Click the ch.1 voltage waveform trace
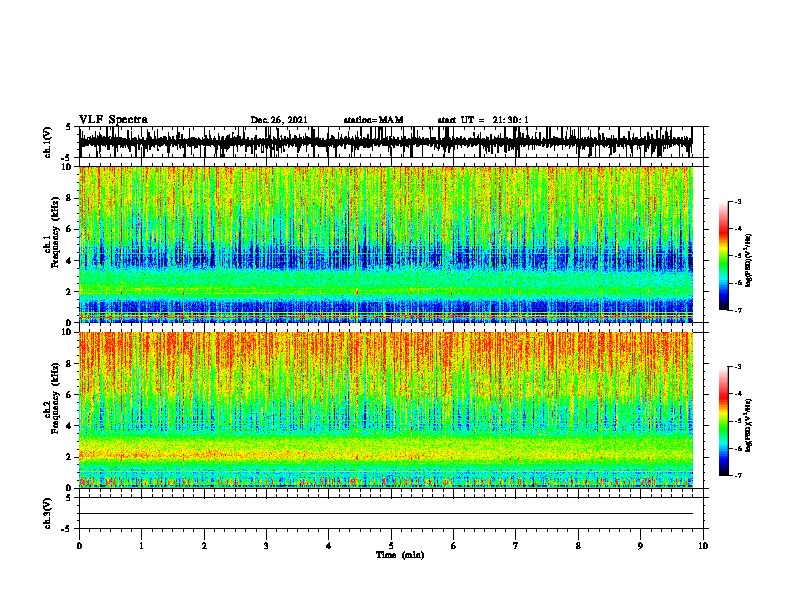The image size is (792, 612). tap(385, 142)
